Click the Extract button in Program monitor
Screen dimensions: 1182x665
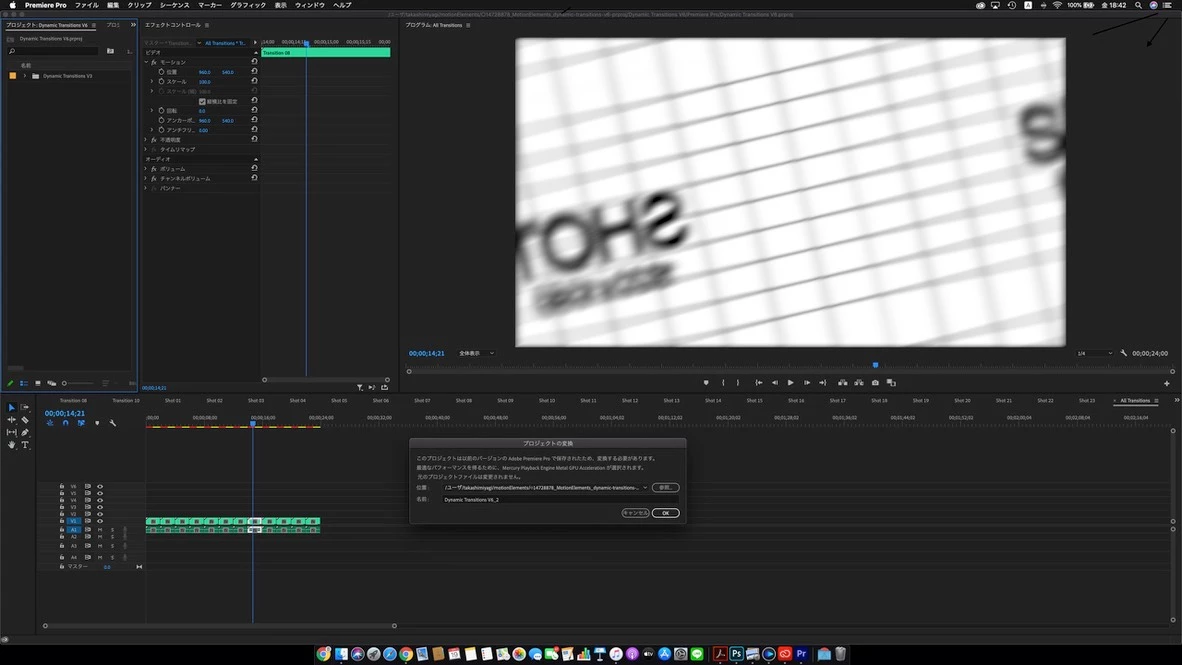click(859, 383)
